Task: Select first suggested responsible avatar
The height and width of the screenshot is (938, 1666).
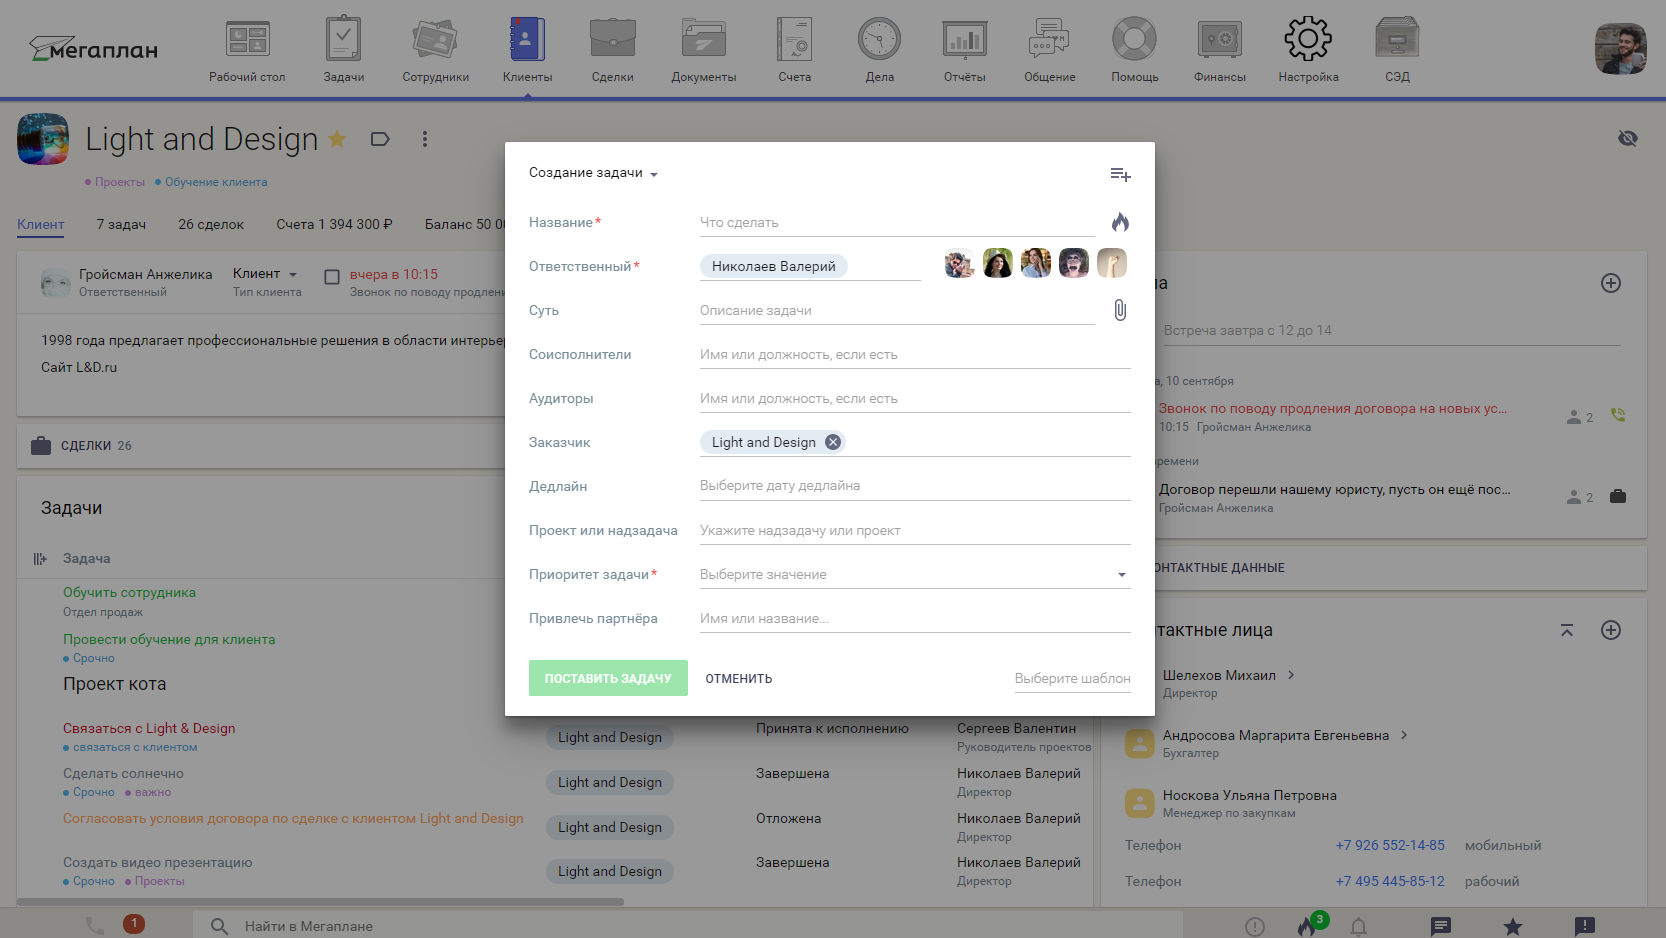Action: coord(960,264)
